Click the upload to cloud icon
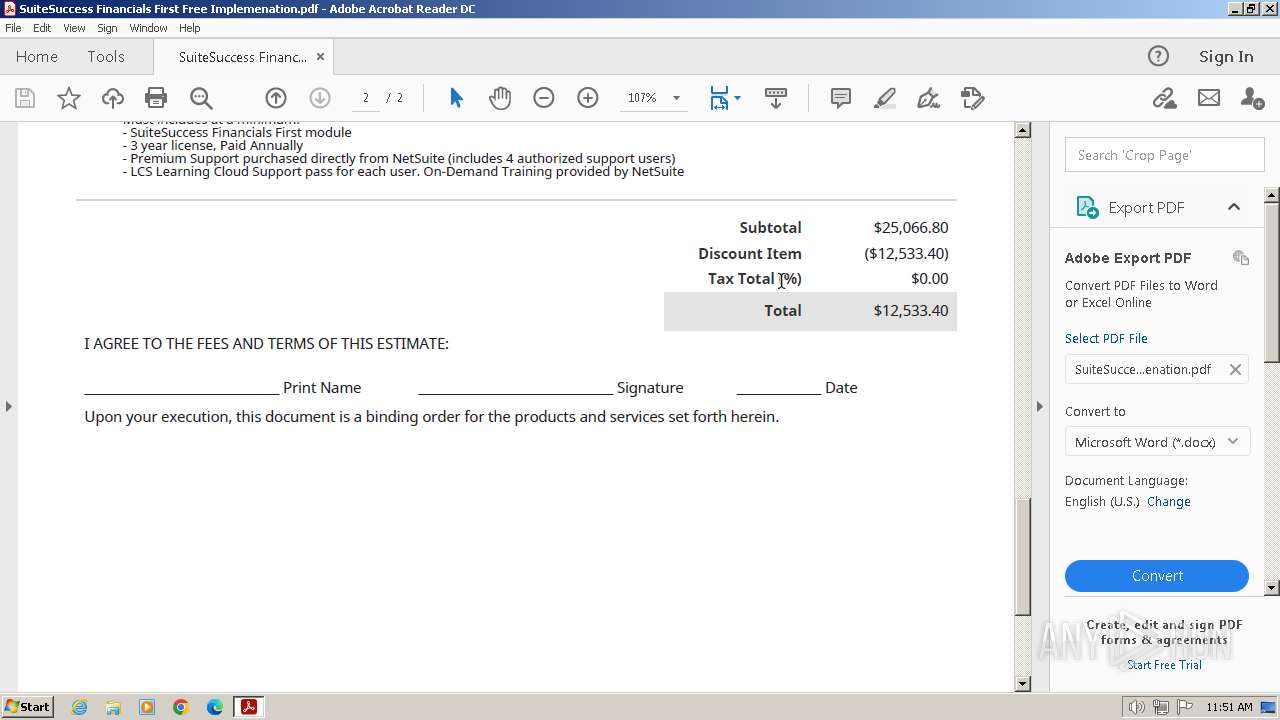Viewport: 1280px width, 720px height. [x=113, y=98]
